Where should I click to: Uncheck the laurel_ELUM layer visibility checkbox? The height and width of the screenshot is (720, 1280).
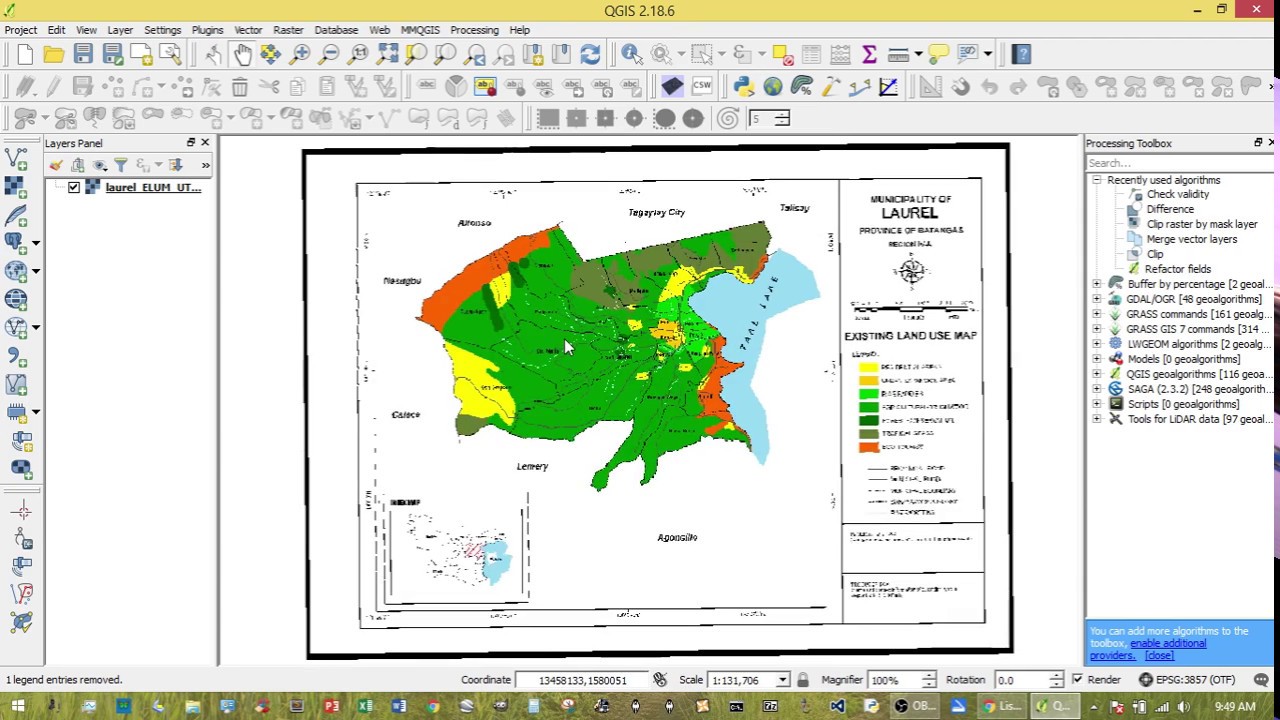click(x=74, y=187)
